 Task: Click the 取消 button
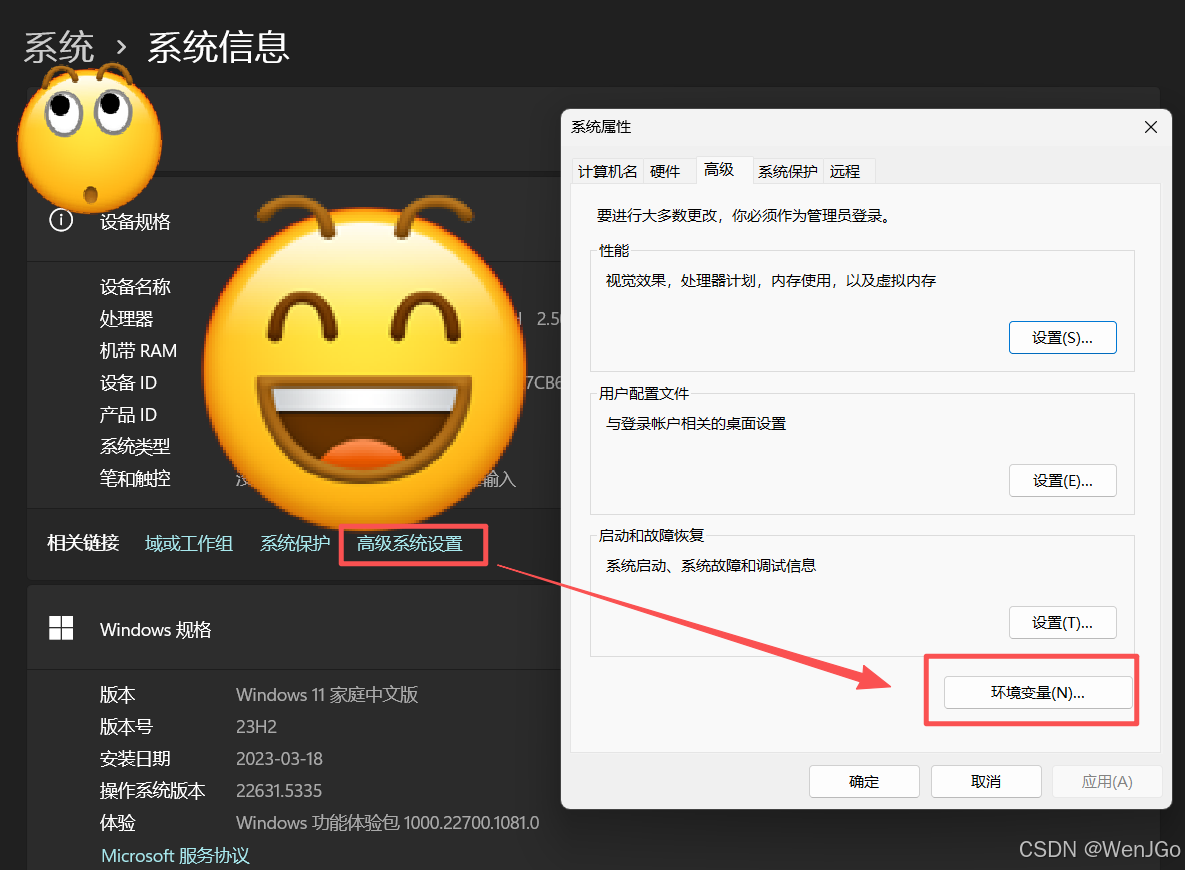coord(985,782)
